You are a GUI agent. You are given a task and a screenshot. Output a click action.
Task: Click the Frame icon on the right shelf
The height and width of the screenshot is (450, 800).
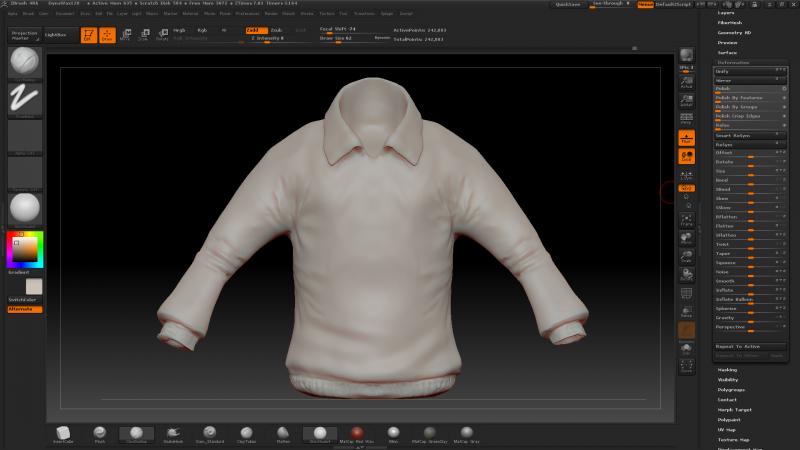[686, 220]
